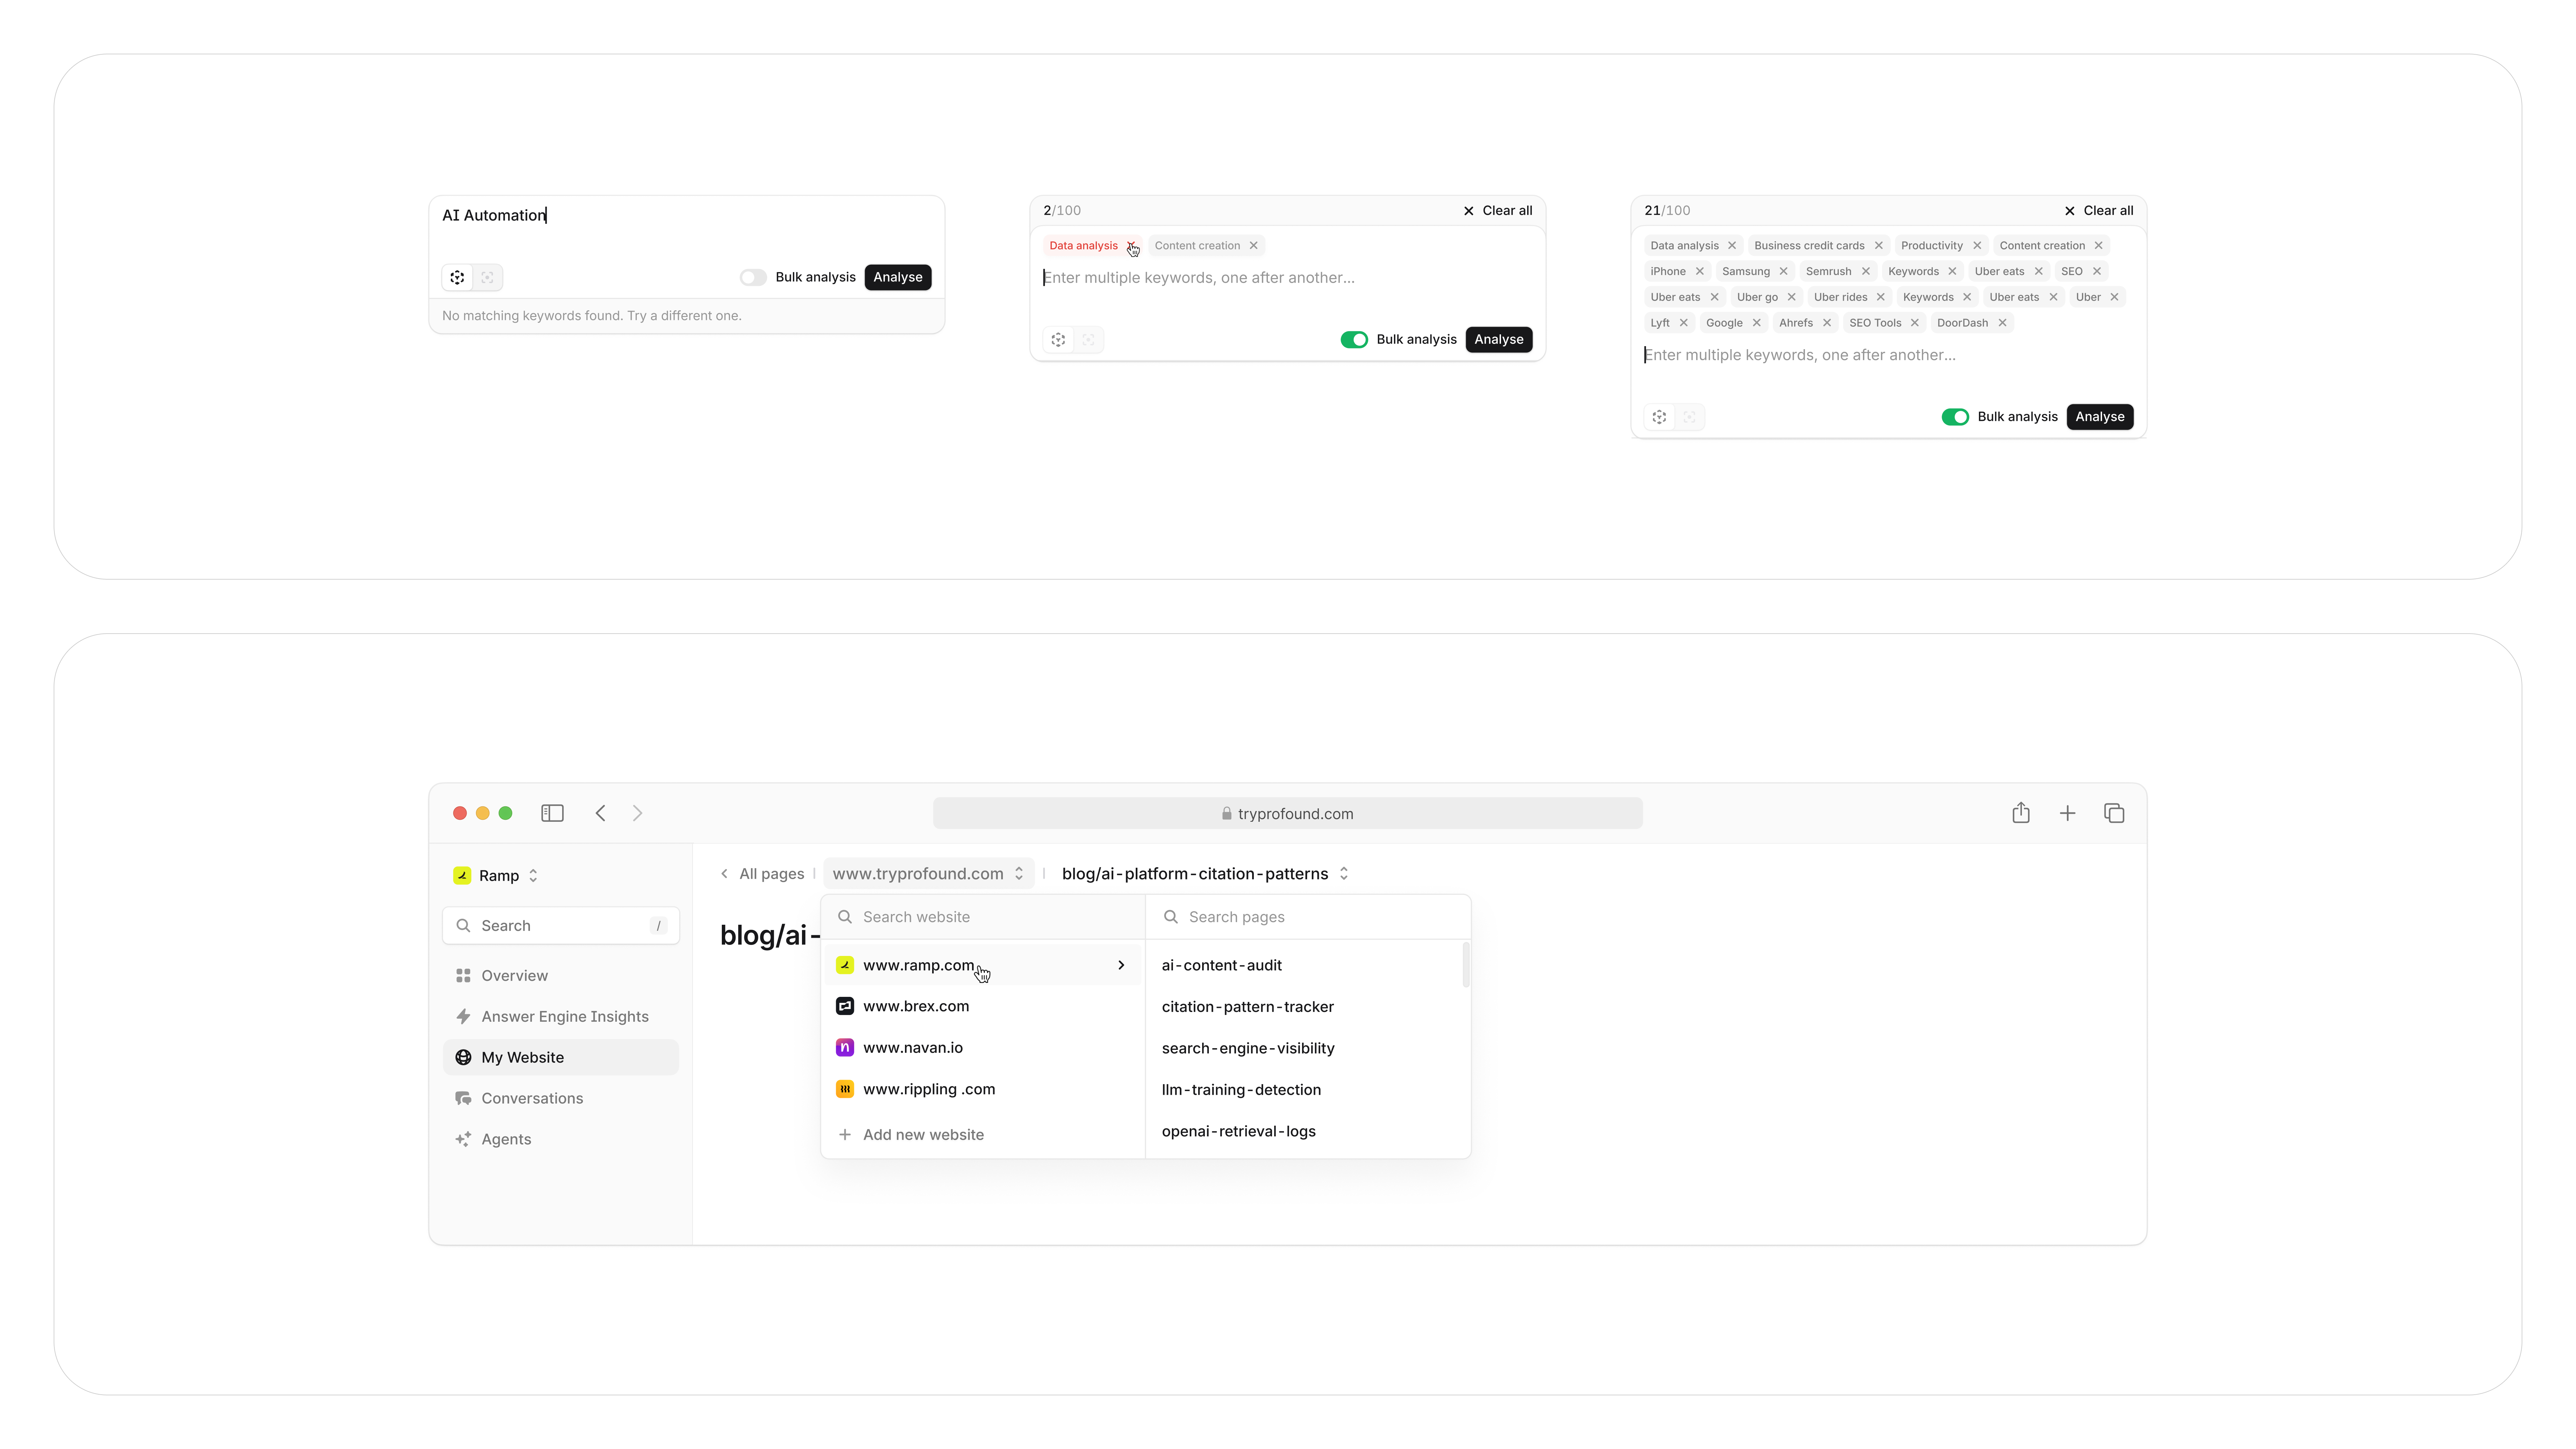Viewport: 2576px width, 1449px height.
Task: Open a new browser tab with plus icon
Action: click(x=2067, y=813)
